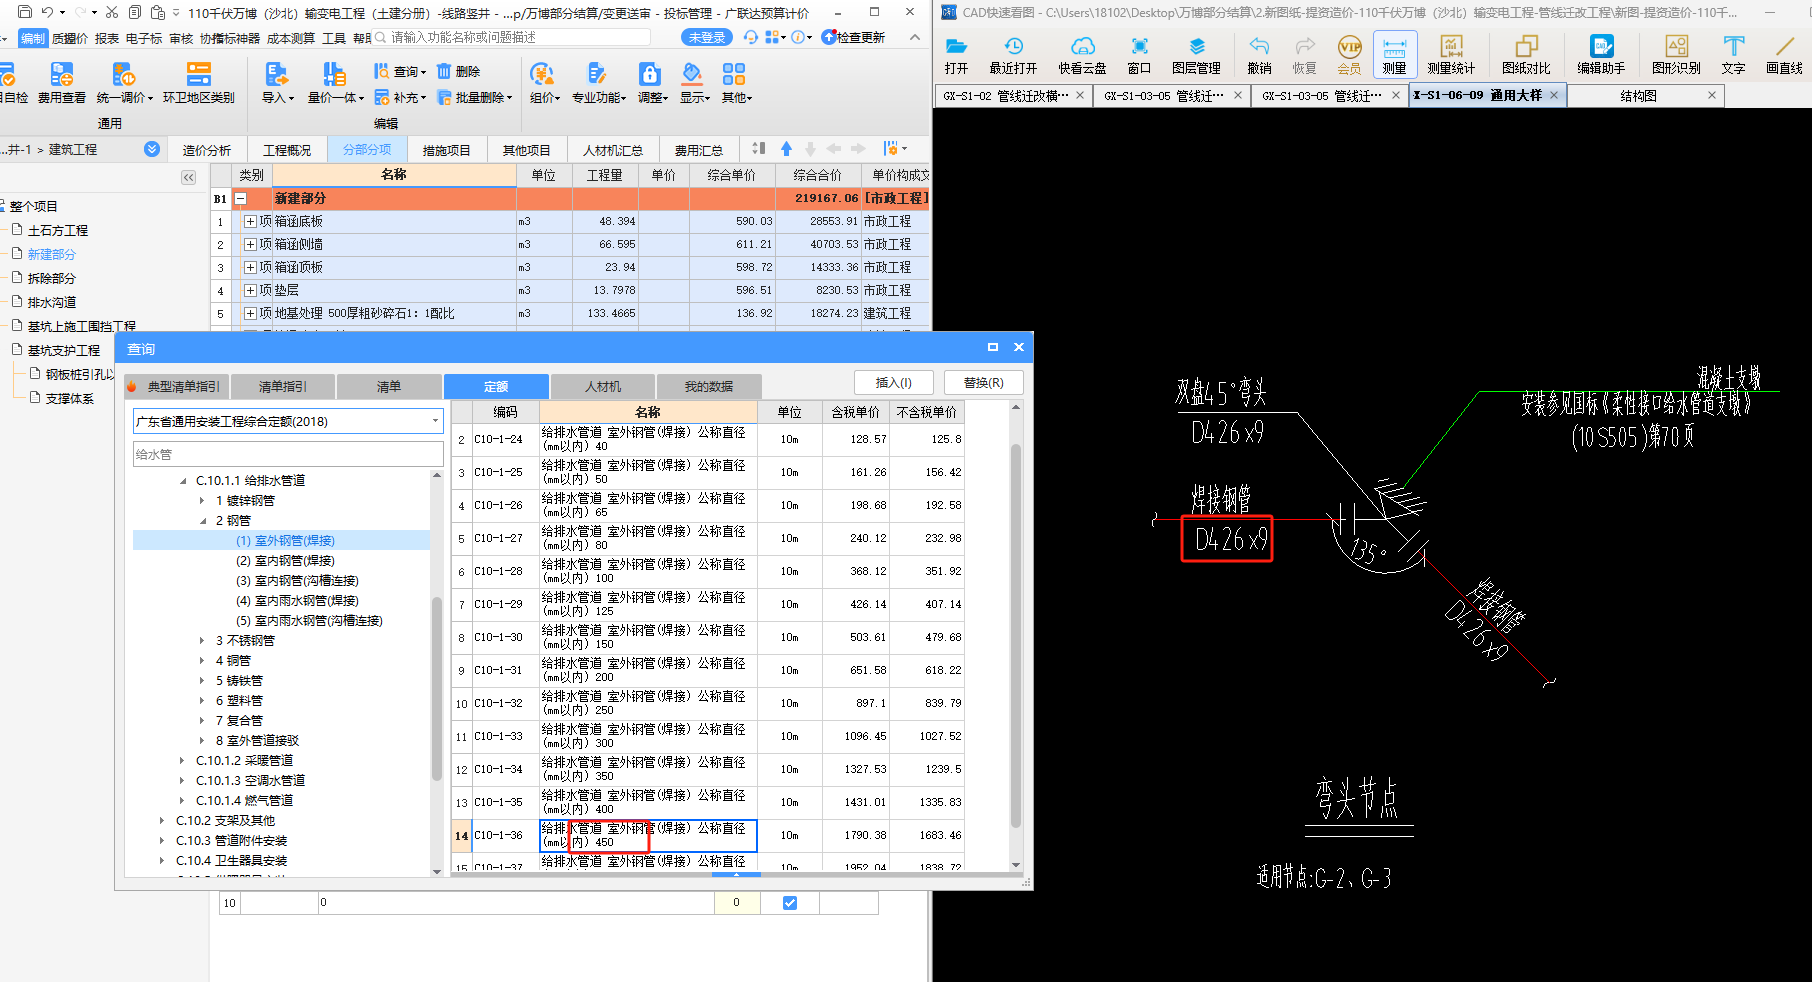Click the 未登录 login button
The height and width of the screenshot is (982, 1812).
point(707,37)
